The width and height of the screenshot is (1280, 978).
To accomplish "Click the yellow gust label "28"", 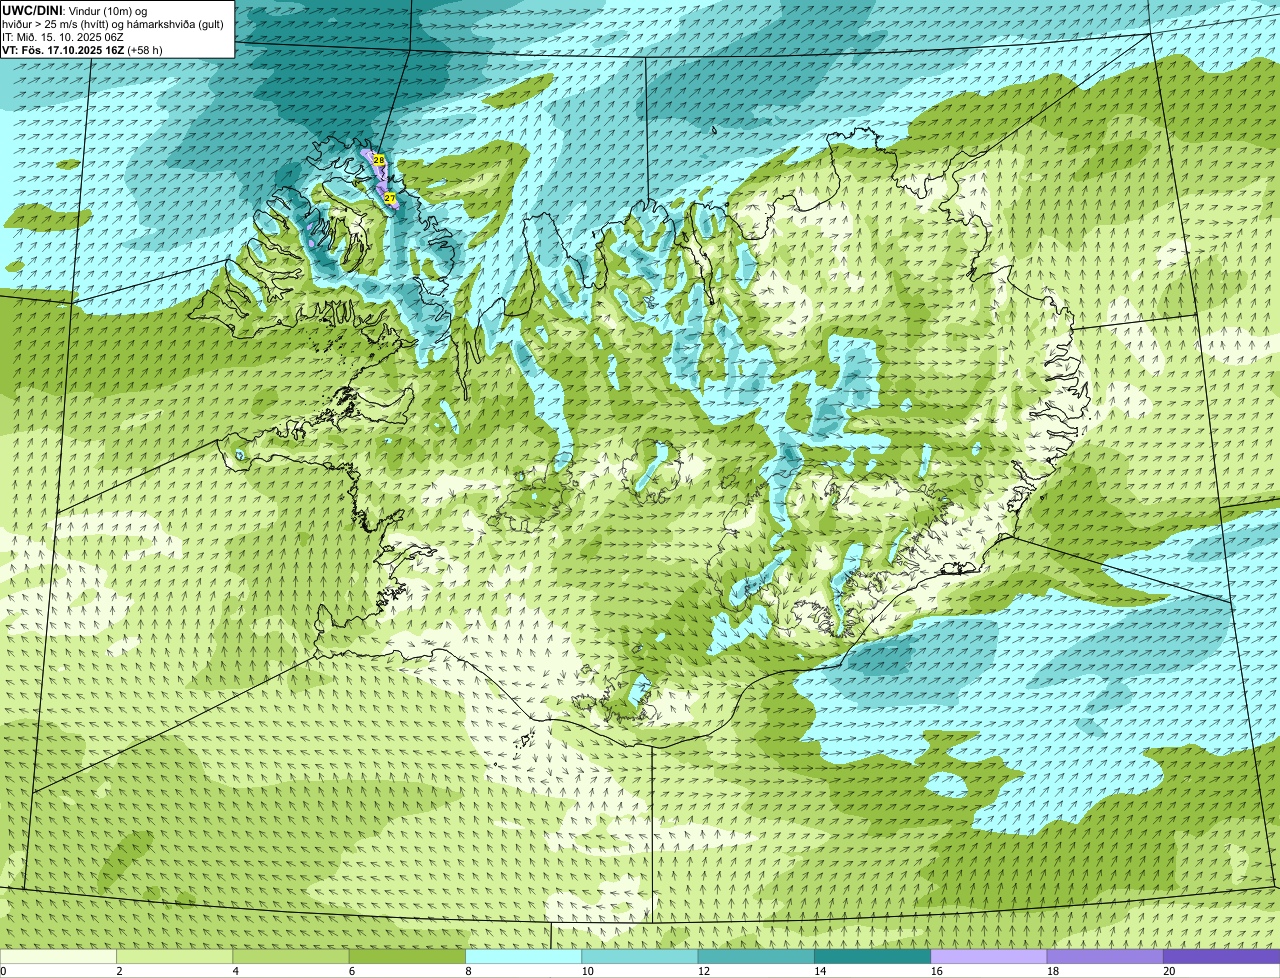I will [x=379, y=160].
